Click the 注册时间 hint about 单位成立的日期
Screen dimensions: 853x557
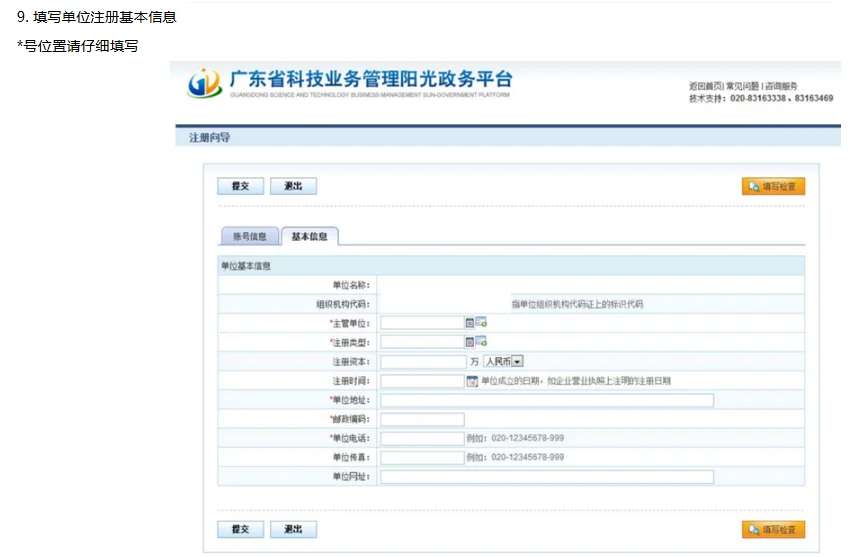click(x=576, y=381)
